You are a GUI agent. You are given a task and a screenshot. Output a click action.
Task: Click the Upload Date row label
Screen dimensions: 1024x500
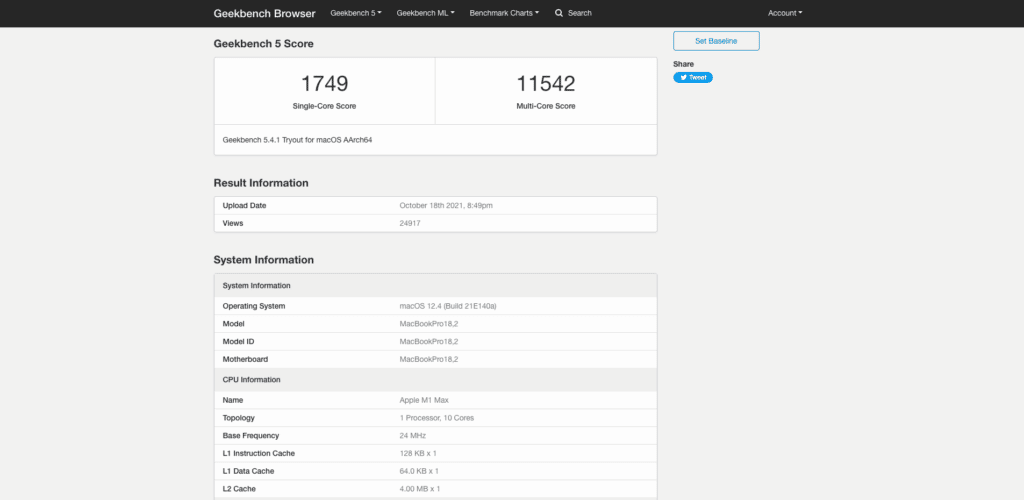244,206
